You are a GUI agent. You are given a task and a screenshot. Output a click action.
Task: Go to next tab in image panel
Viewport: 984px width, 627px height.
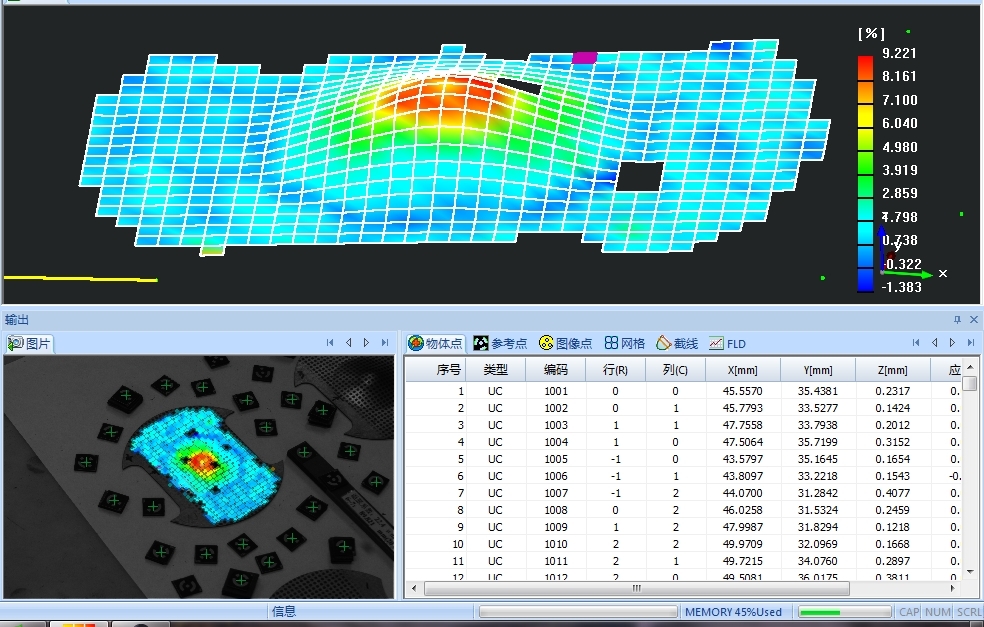coord(367,343)
